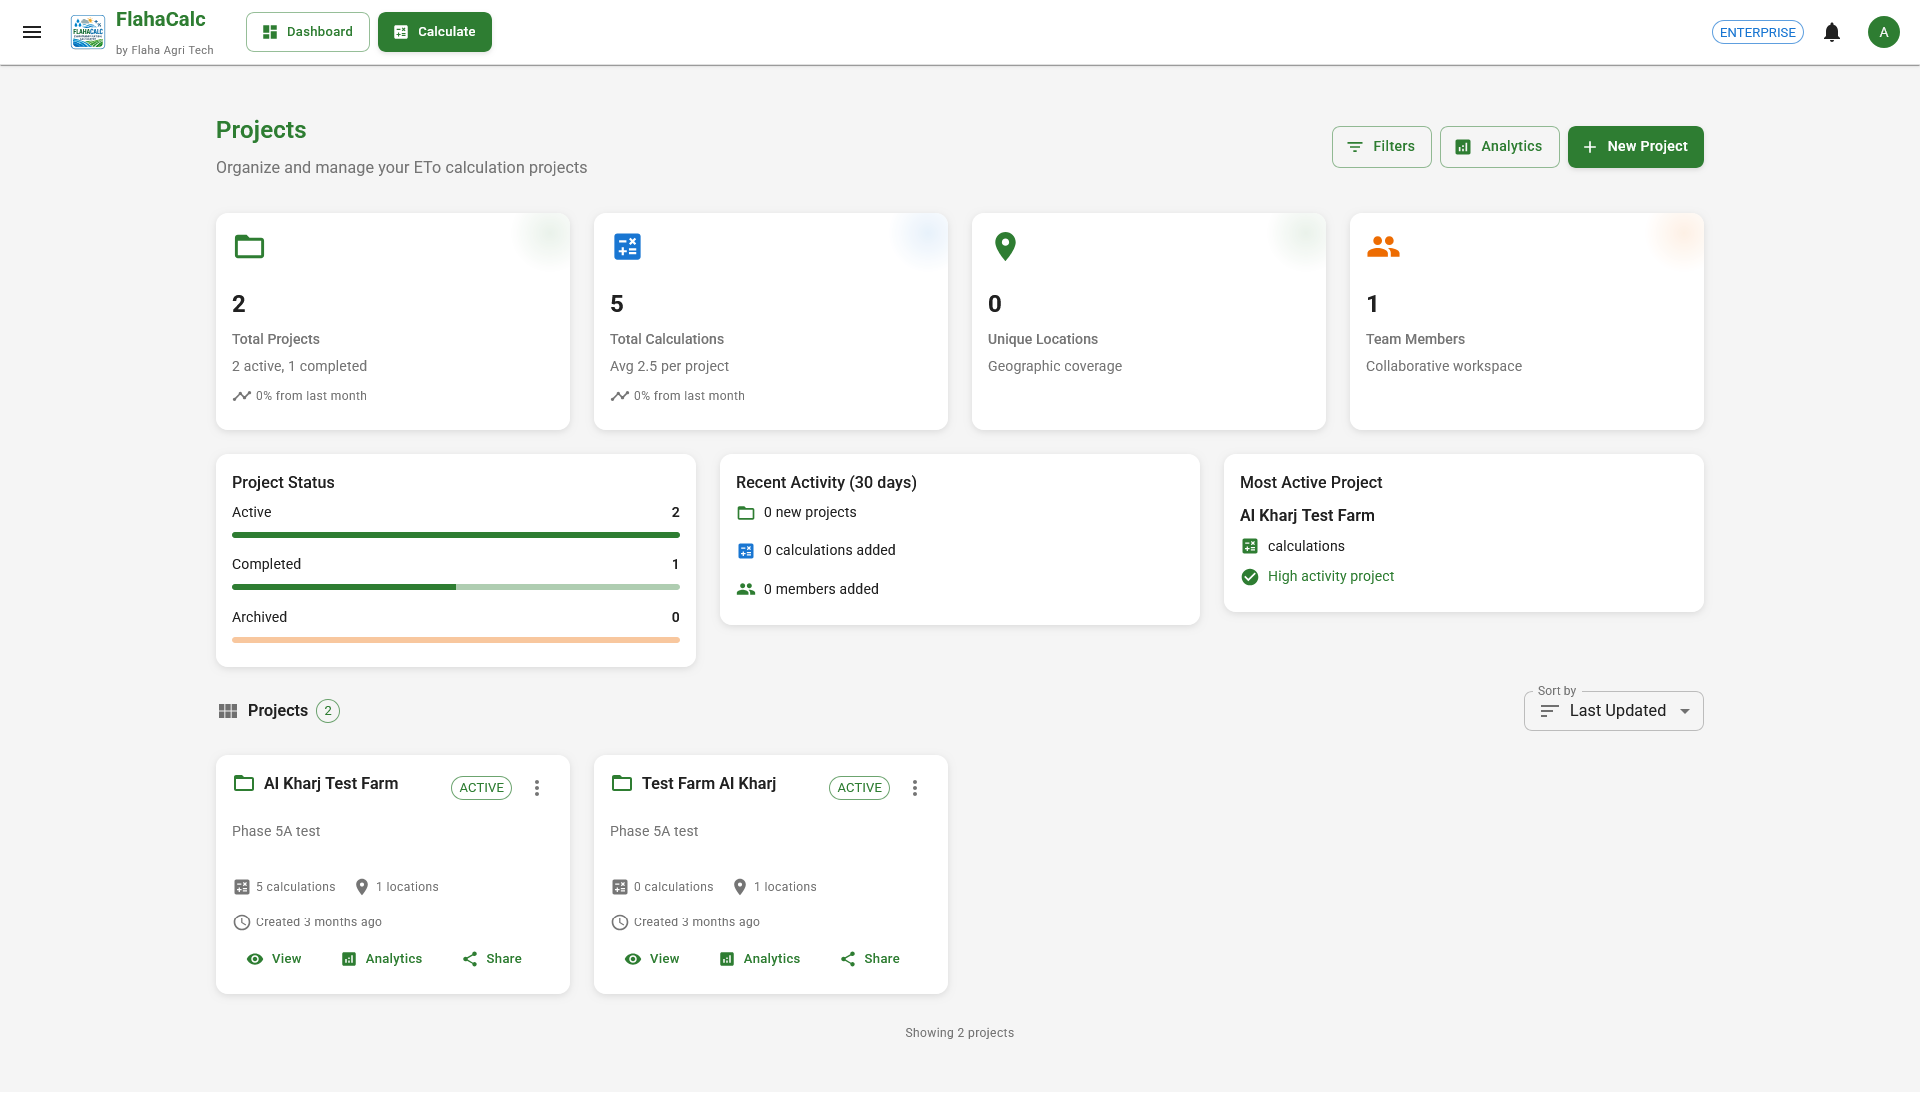Open Analytics for Al Kharj Test Farm
This screenshot has width=1920, height=1093.
coord(382,959)
